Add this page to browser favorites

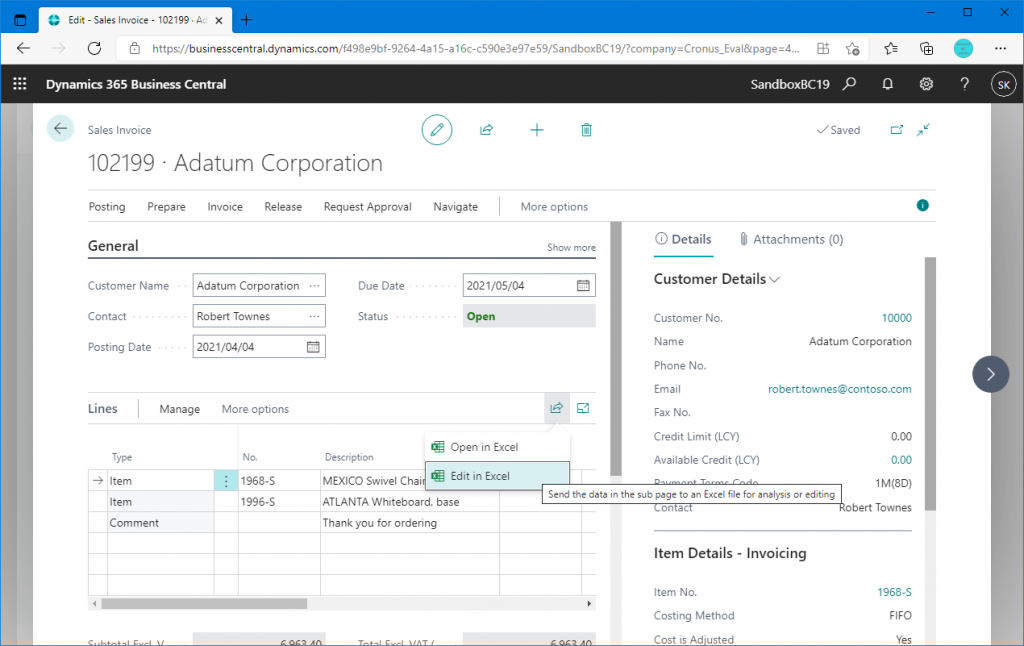[x=852, y=48]
